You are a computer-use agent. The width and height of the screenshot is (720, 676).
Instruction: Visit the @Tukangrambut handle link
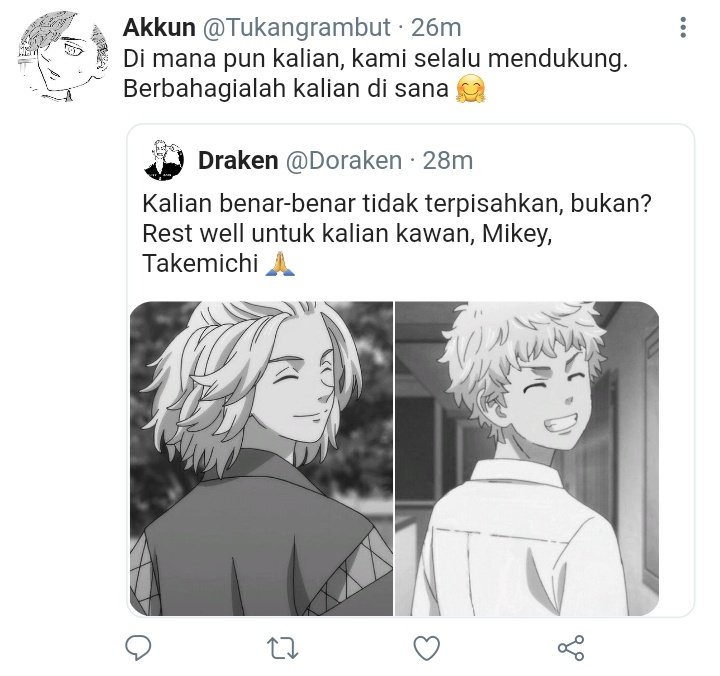pos(296,28)
